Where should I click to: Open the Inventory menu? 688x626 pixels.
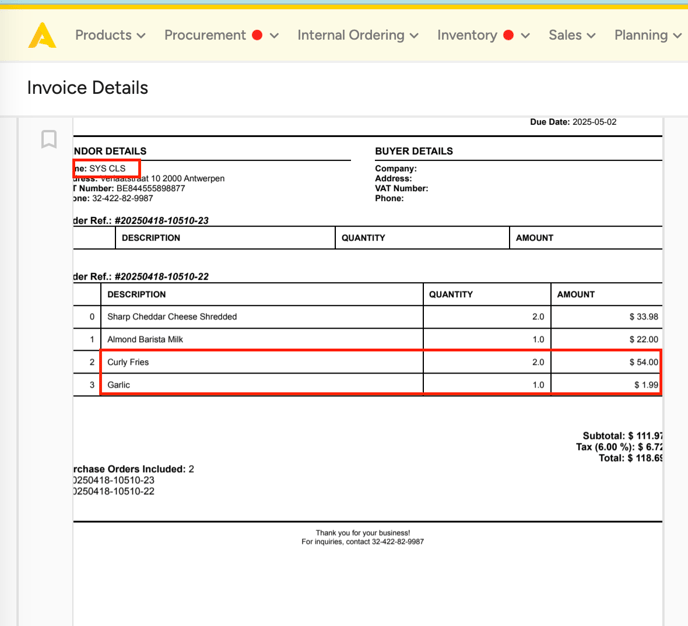(466, 35)
